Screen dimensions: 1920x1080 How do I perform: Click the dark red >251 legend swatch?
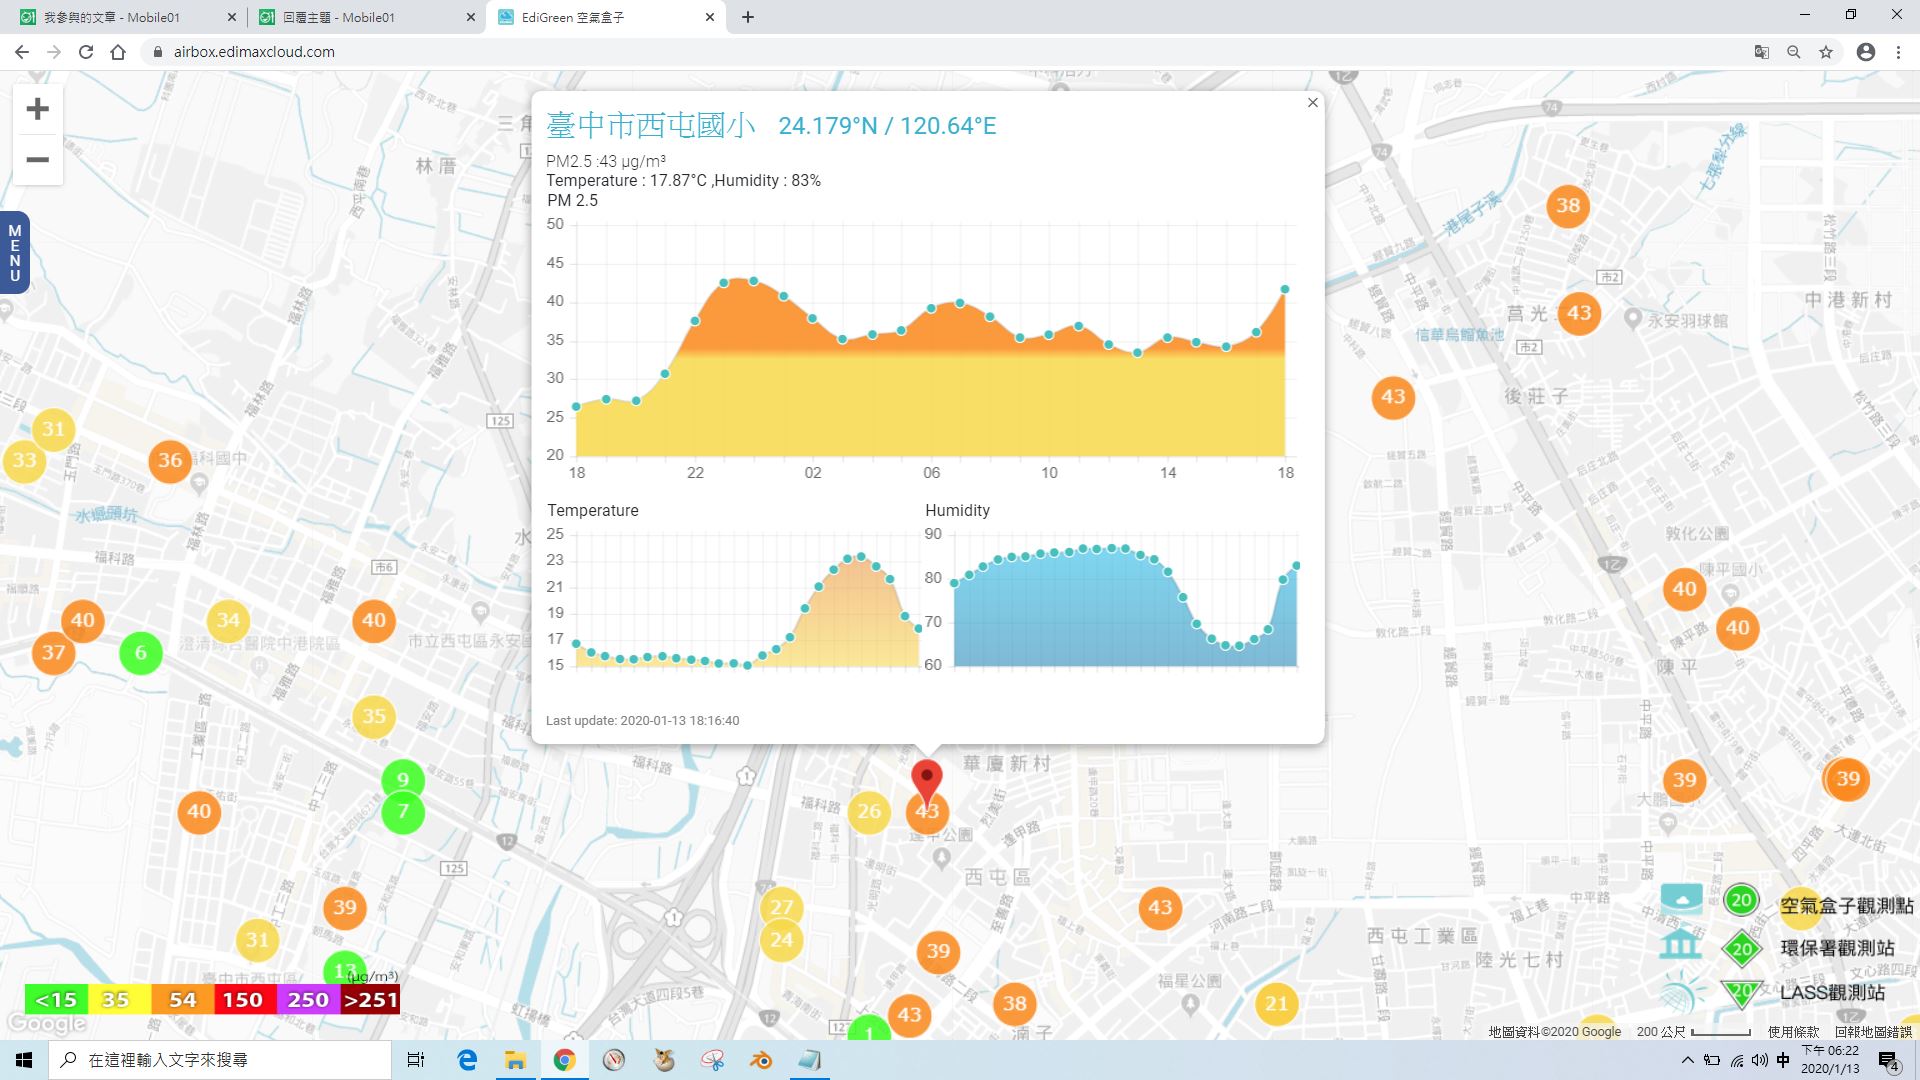pos(370,1000)
